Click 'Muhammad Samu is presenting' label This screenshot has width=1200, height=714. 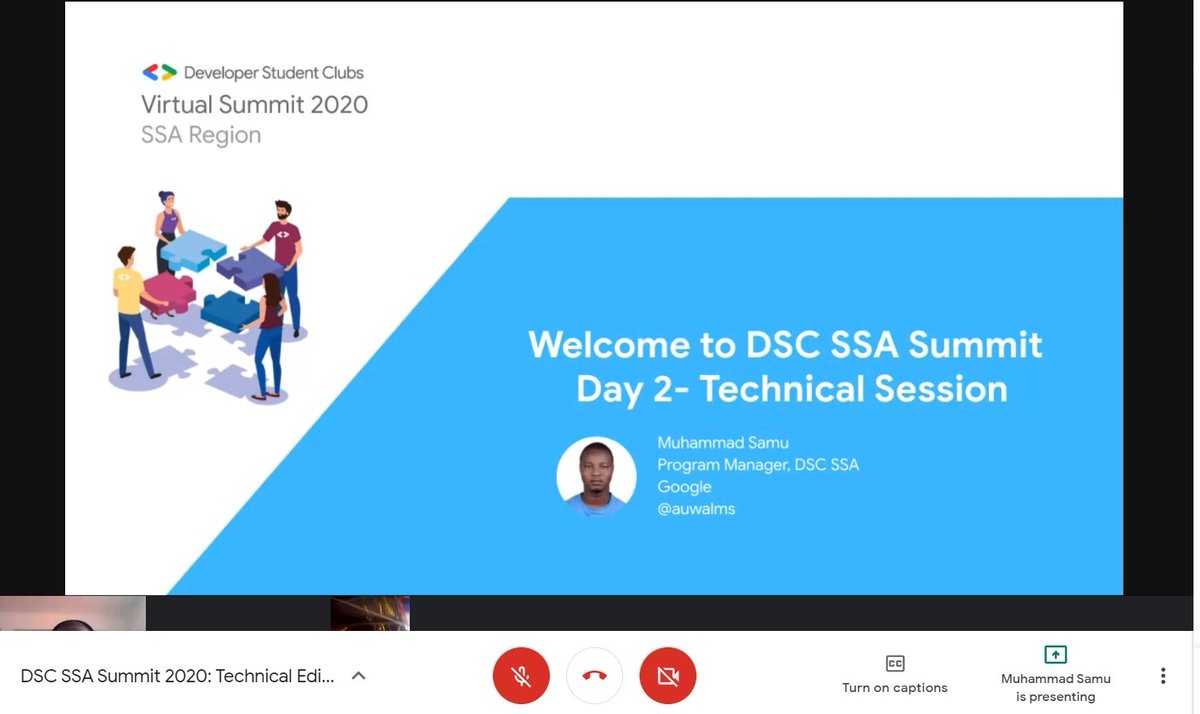[x=1055, y=687]
